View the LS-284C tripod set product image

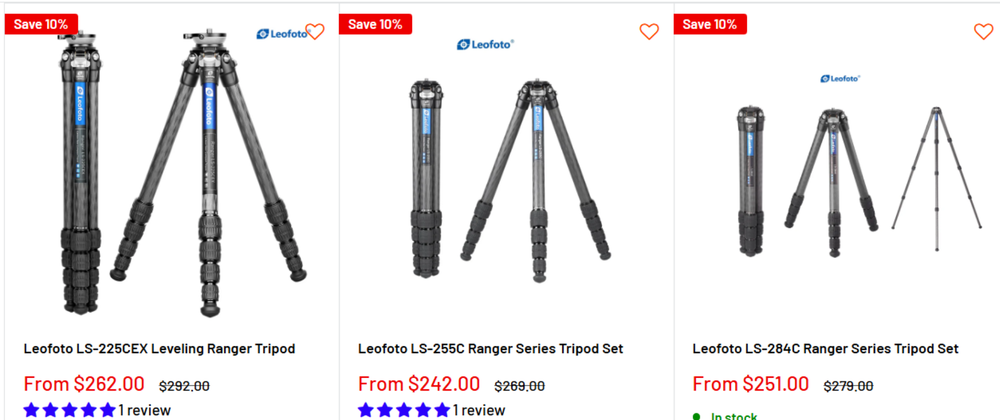click(x=859, y=182)
